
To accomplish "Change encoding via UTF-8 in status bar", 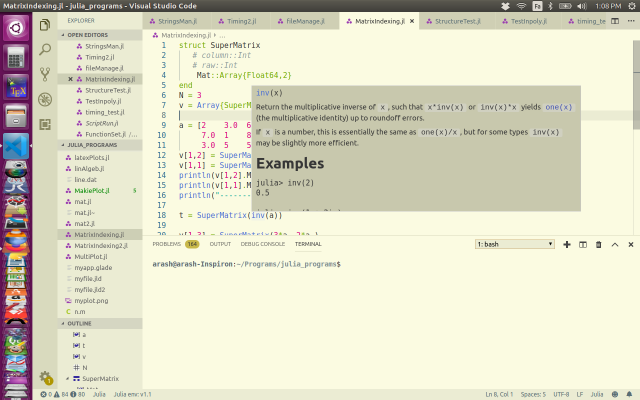I will click(x=561, y=394).
